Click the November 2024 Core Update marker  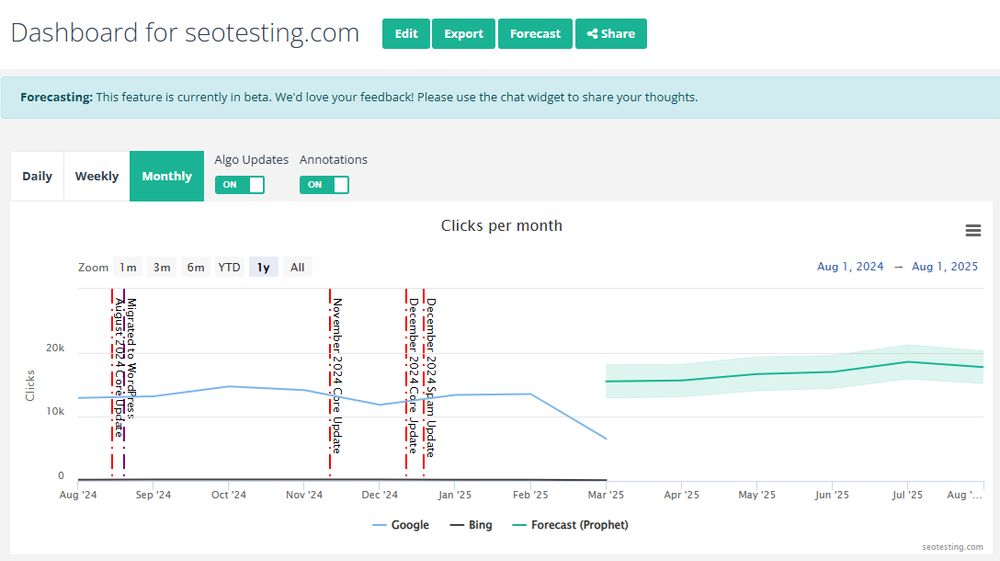point(330,382)
